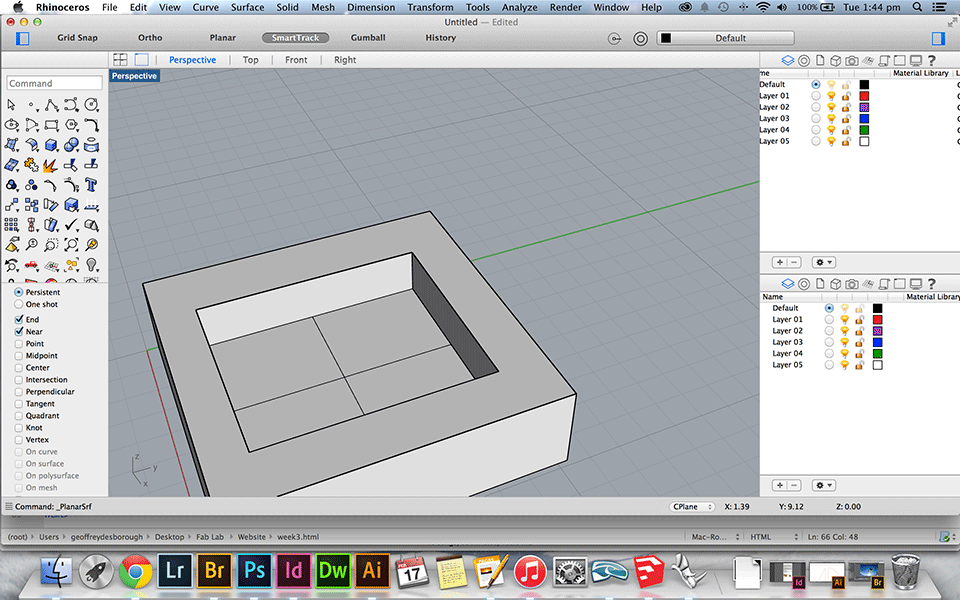
Task: Open the CPlane coordinate dropdown
Action: coord(692,506)
